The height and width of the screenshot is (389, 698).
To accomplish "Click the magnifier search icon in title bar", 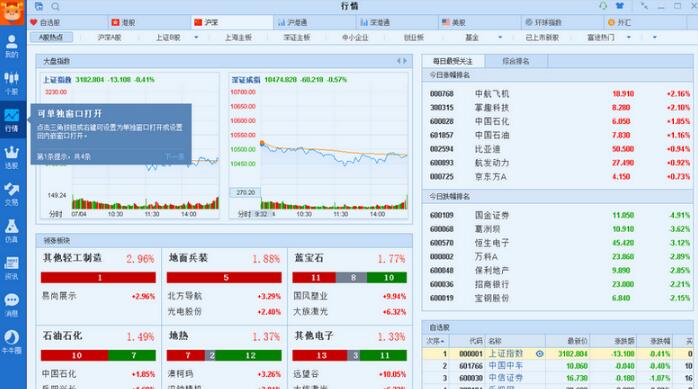I will pyautogui.click(x=55, y=6).
